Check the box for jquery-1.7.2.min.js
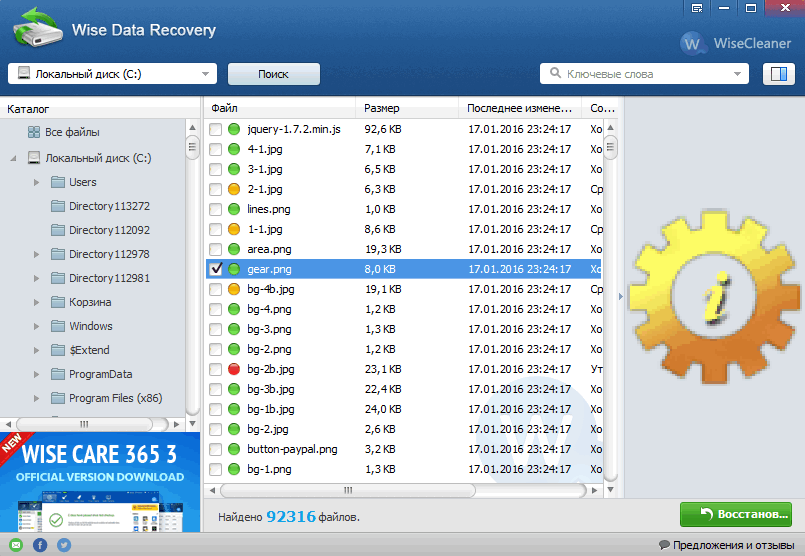 click(216, 129)
